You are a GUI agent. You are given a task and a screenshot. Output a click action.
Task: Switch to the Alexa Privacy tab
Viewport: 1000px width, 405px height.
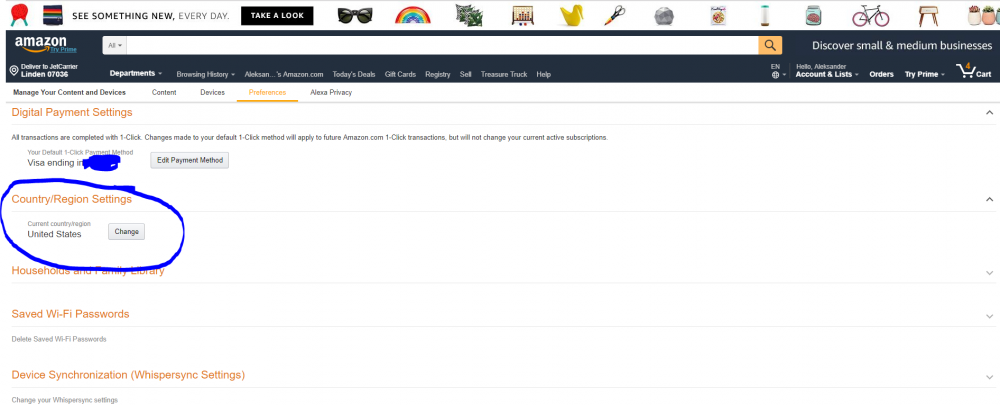coord(331,93)
